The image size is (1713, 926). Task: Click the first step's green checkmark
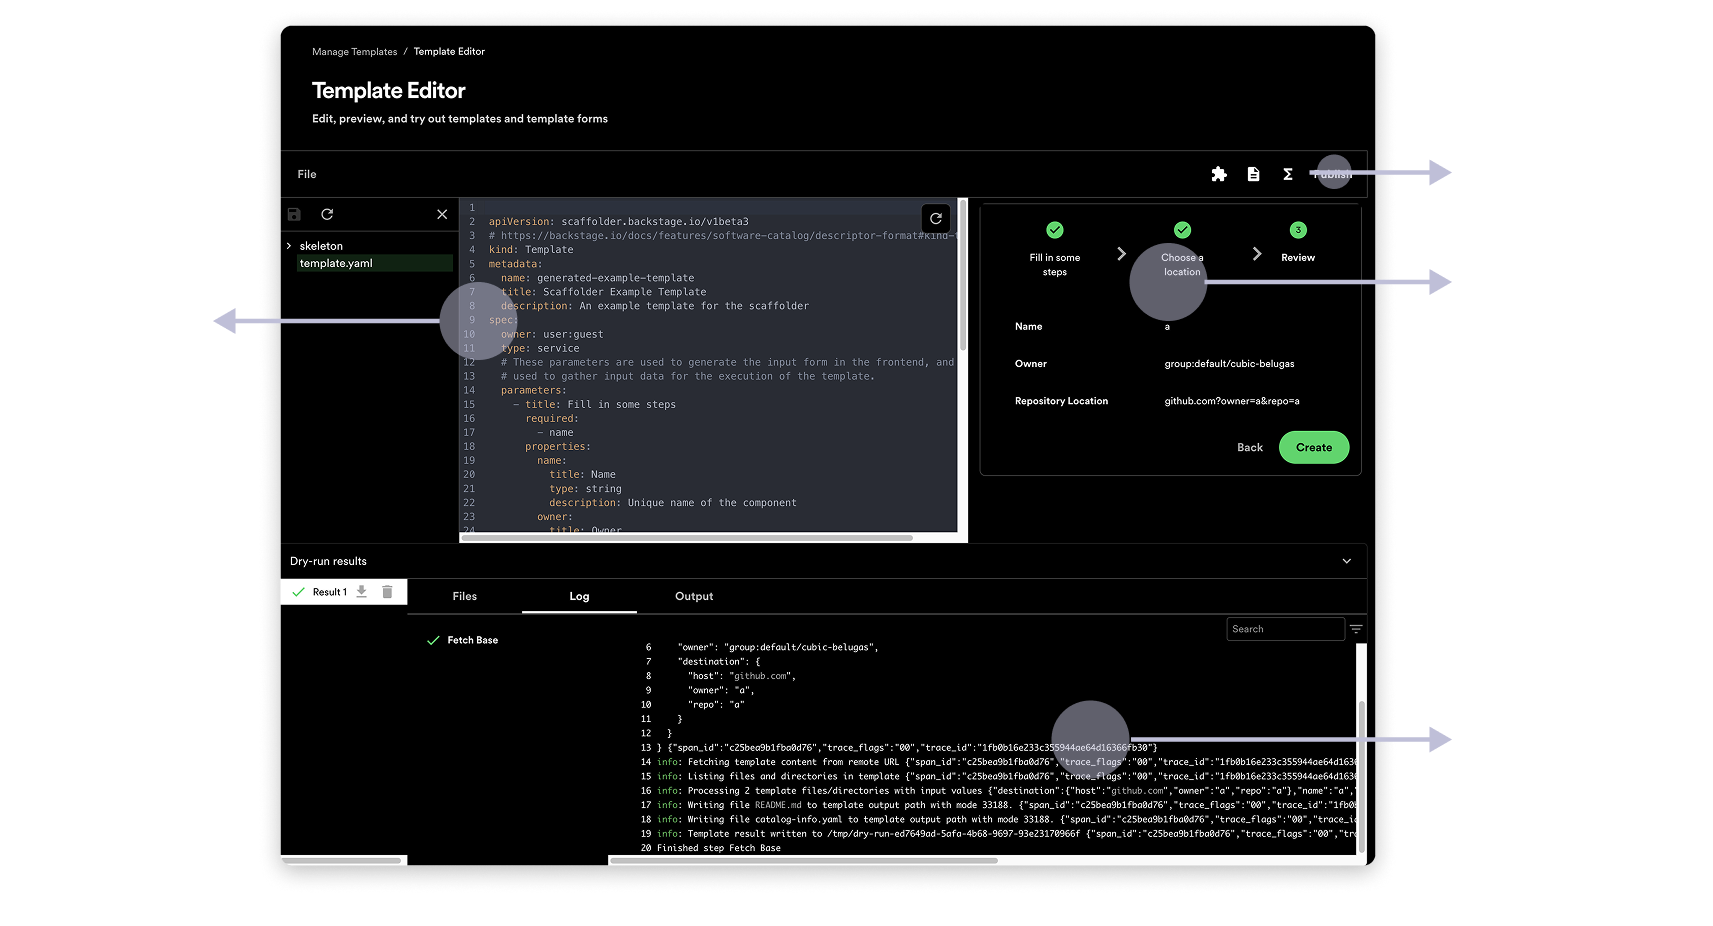[x=1055, y=230]
